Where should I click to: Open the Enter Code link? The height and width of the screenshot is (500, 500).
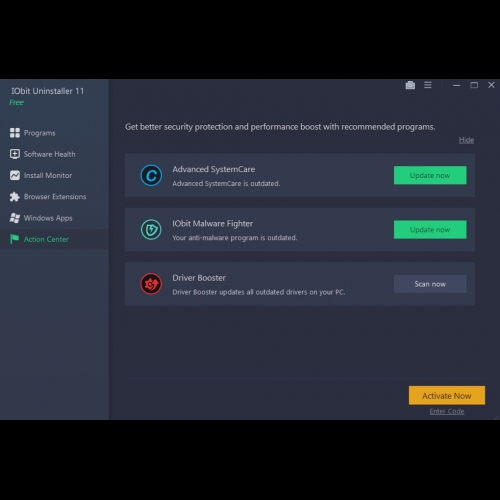447,411
